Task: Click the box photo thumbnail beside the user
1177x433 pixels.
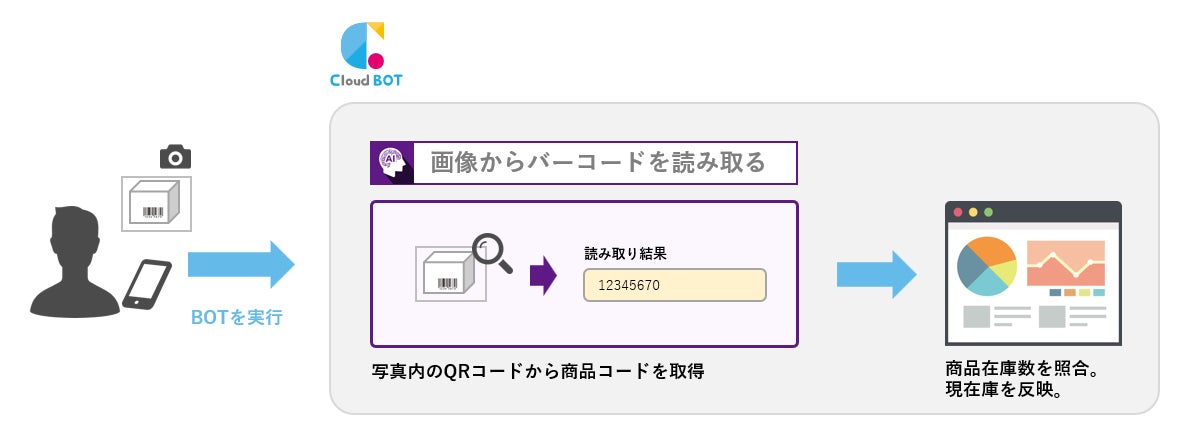Action: [156, 204]
